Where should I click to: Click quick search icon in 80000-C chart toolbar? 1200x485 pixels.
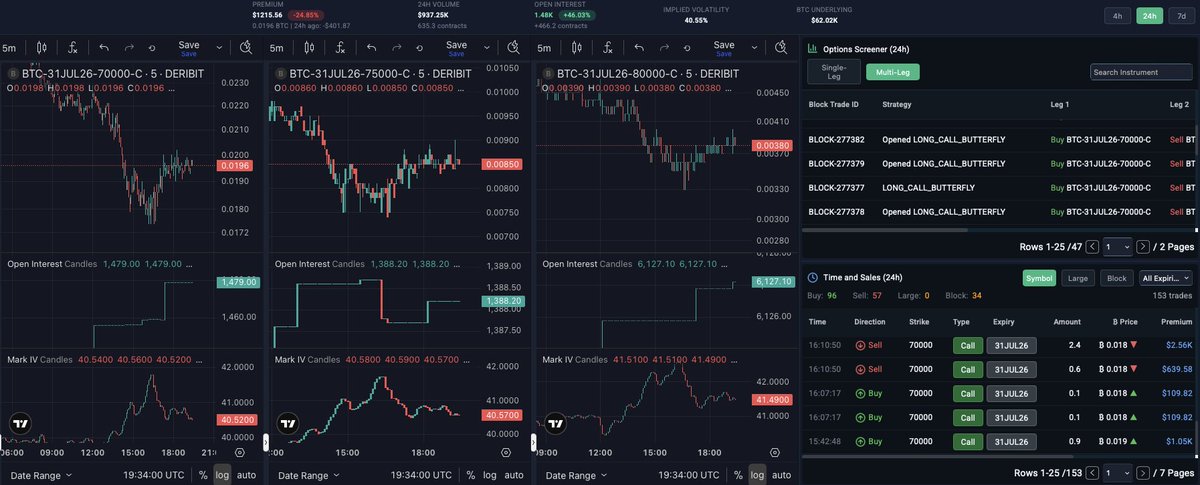click(x=781, y=47)
